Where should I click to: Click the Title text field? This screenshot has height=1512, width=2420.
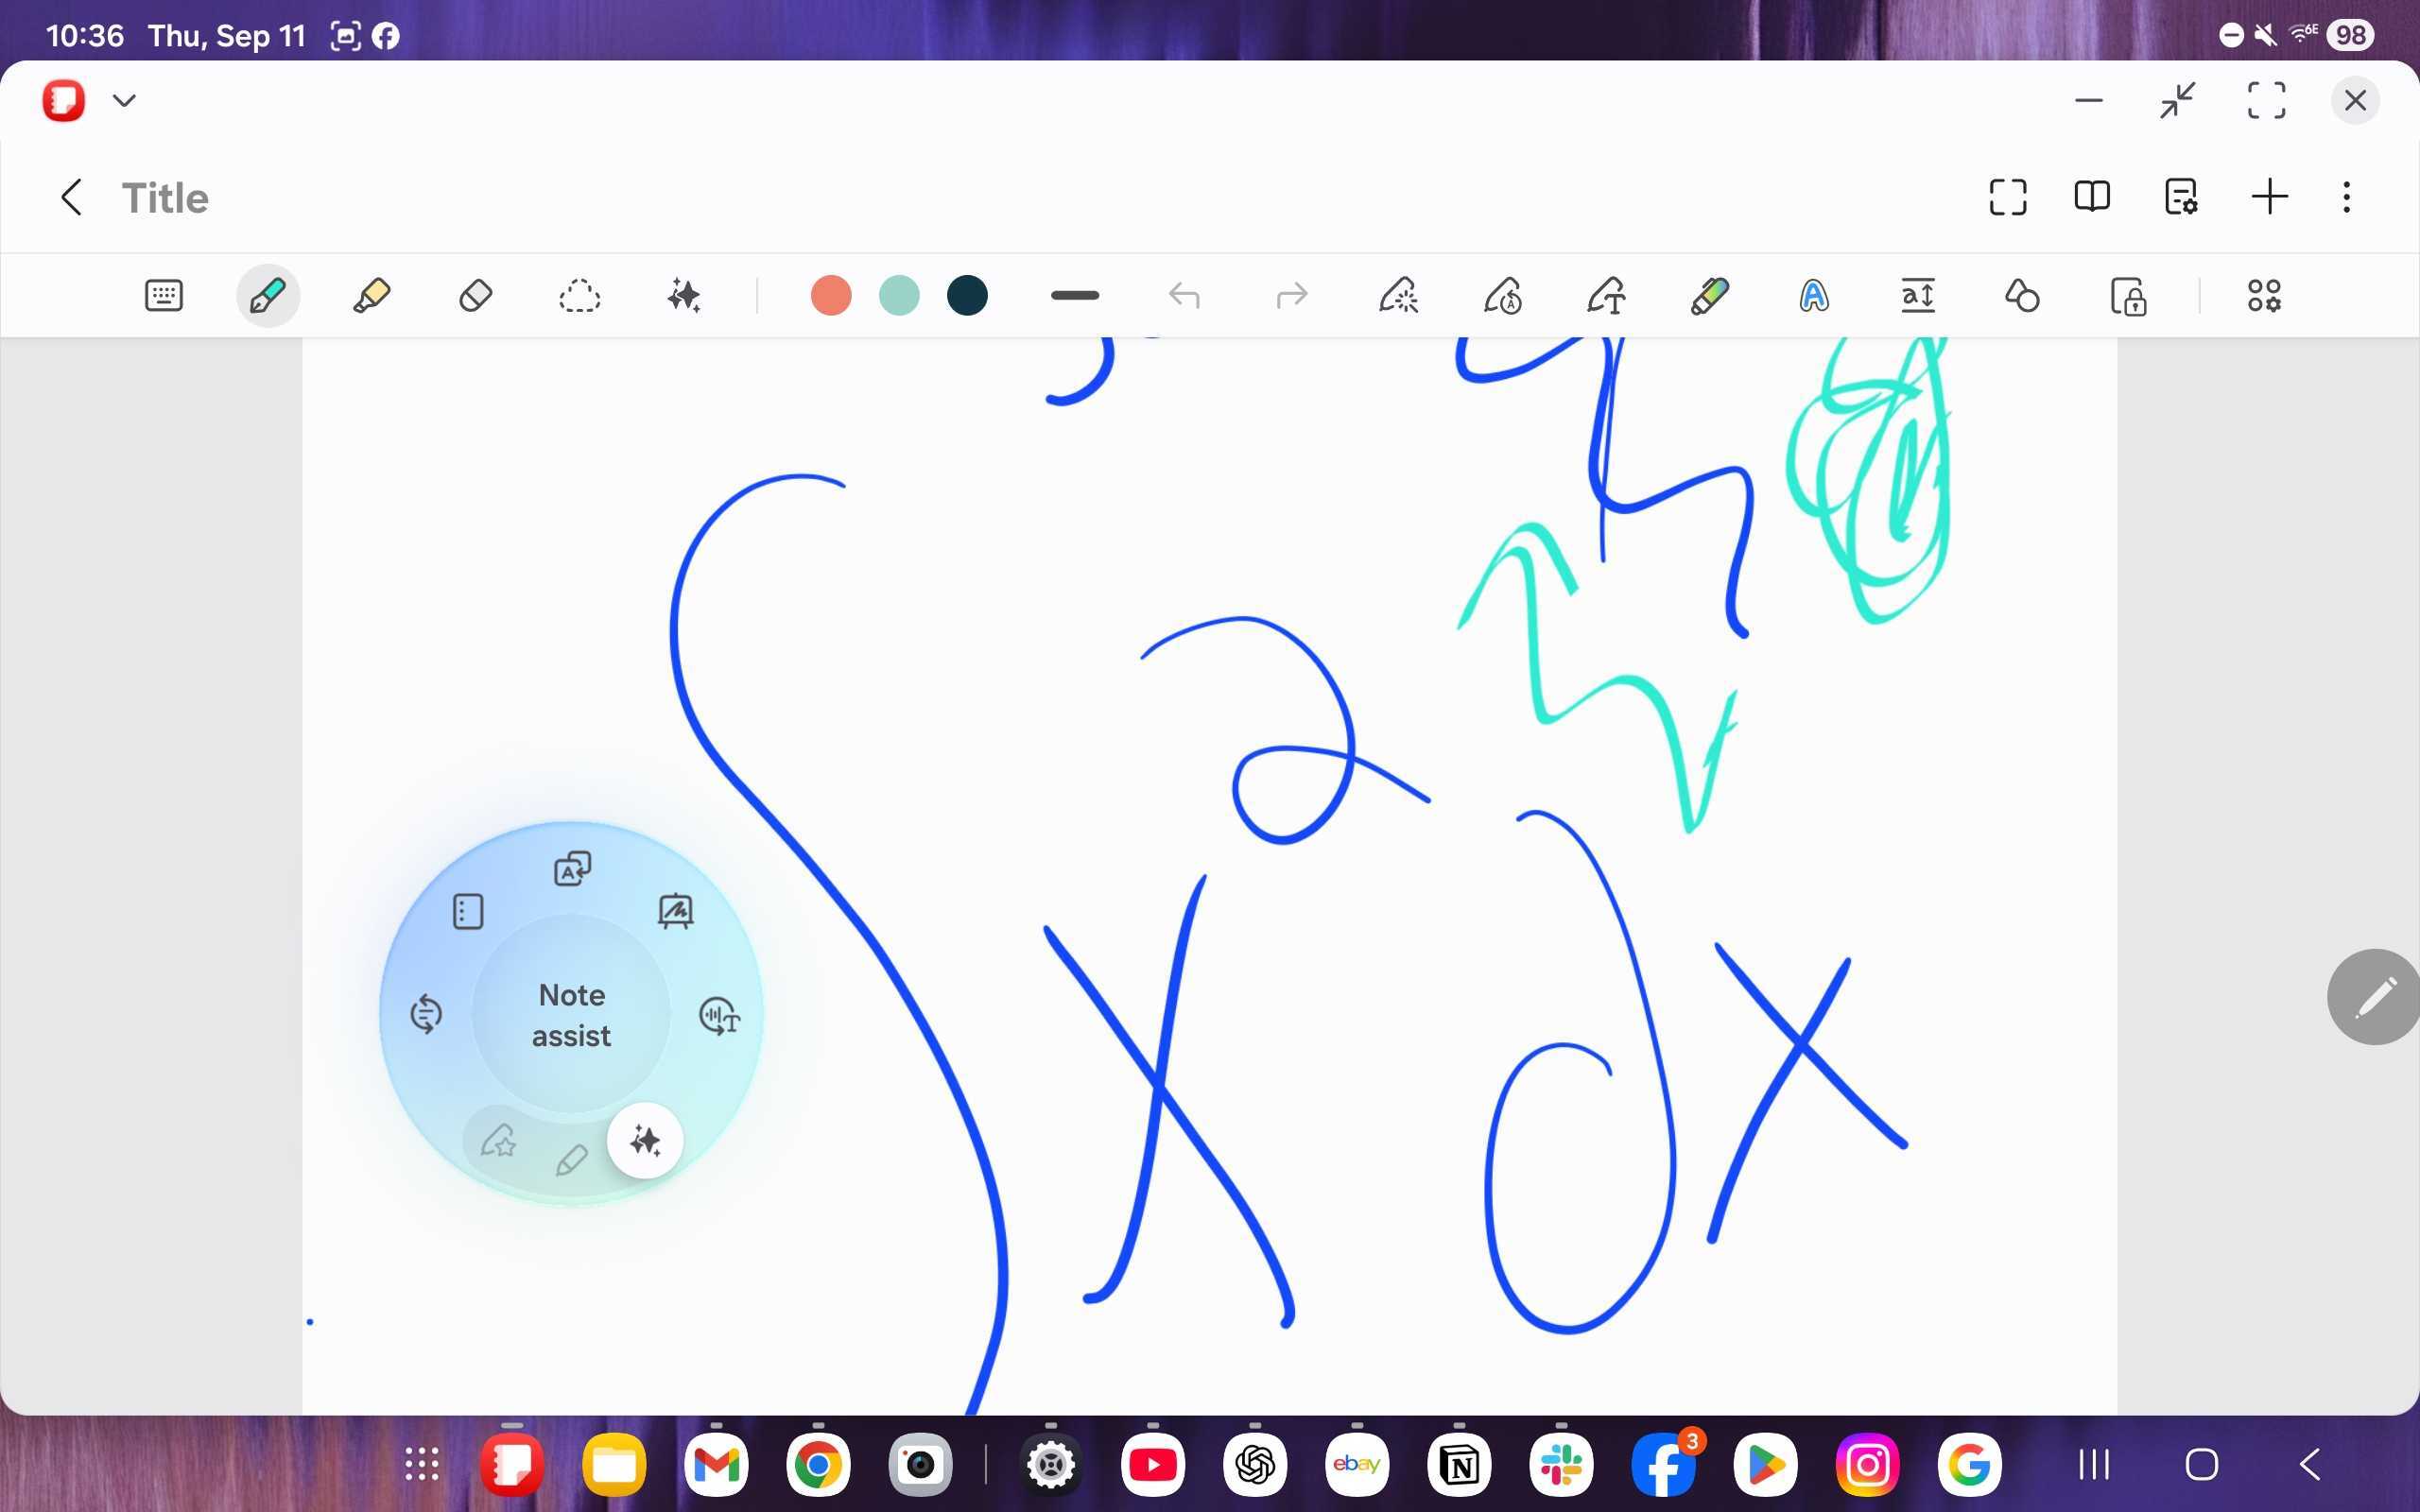[166, 198]
